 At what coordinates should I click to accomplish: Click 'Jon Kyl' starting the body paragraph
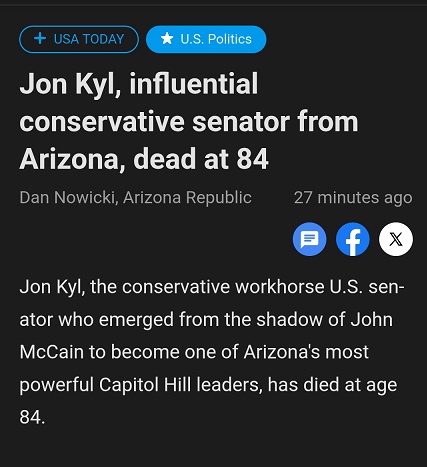(x=52, y=287)
